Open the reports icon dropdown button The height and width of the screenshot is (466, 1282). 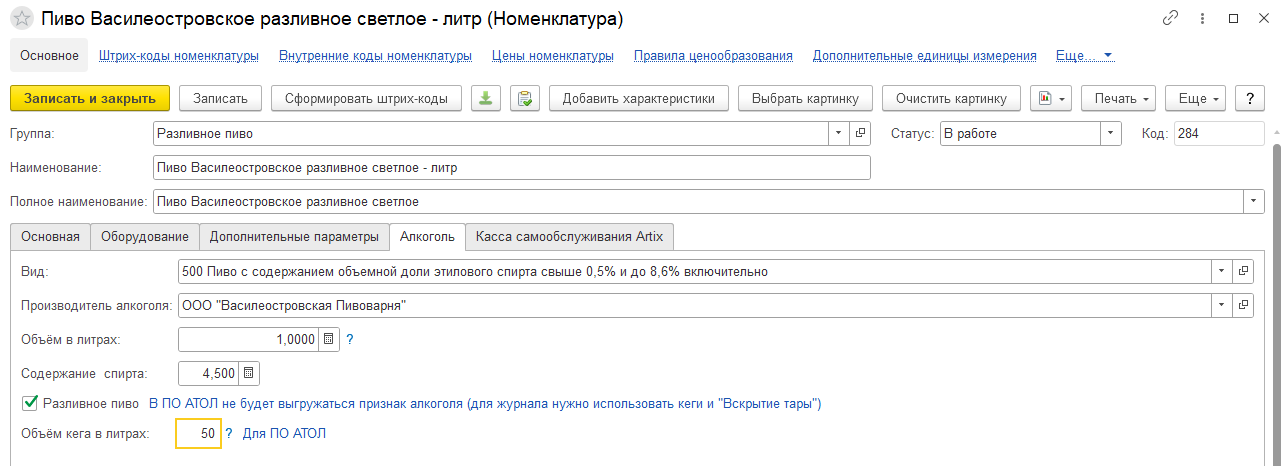pos(1050,98)
